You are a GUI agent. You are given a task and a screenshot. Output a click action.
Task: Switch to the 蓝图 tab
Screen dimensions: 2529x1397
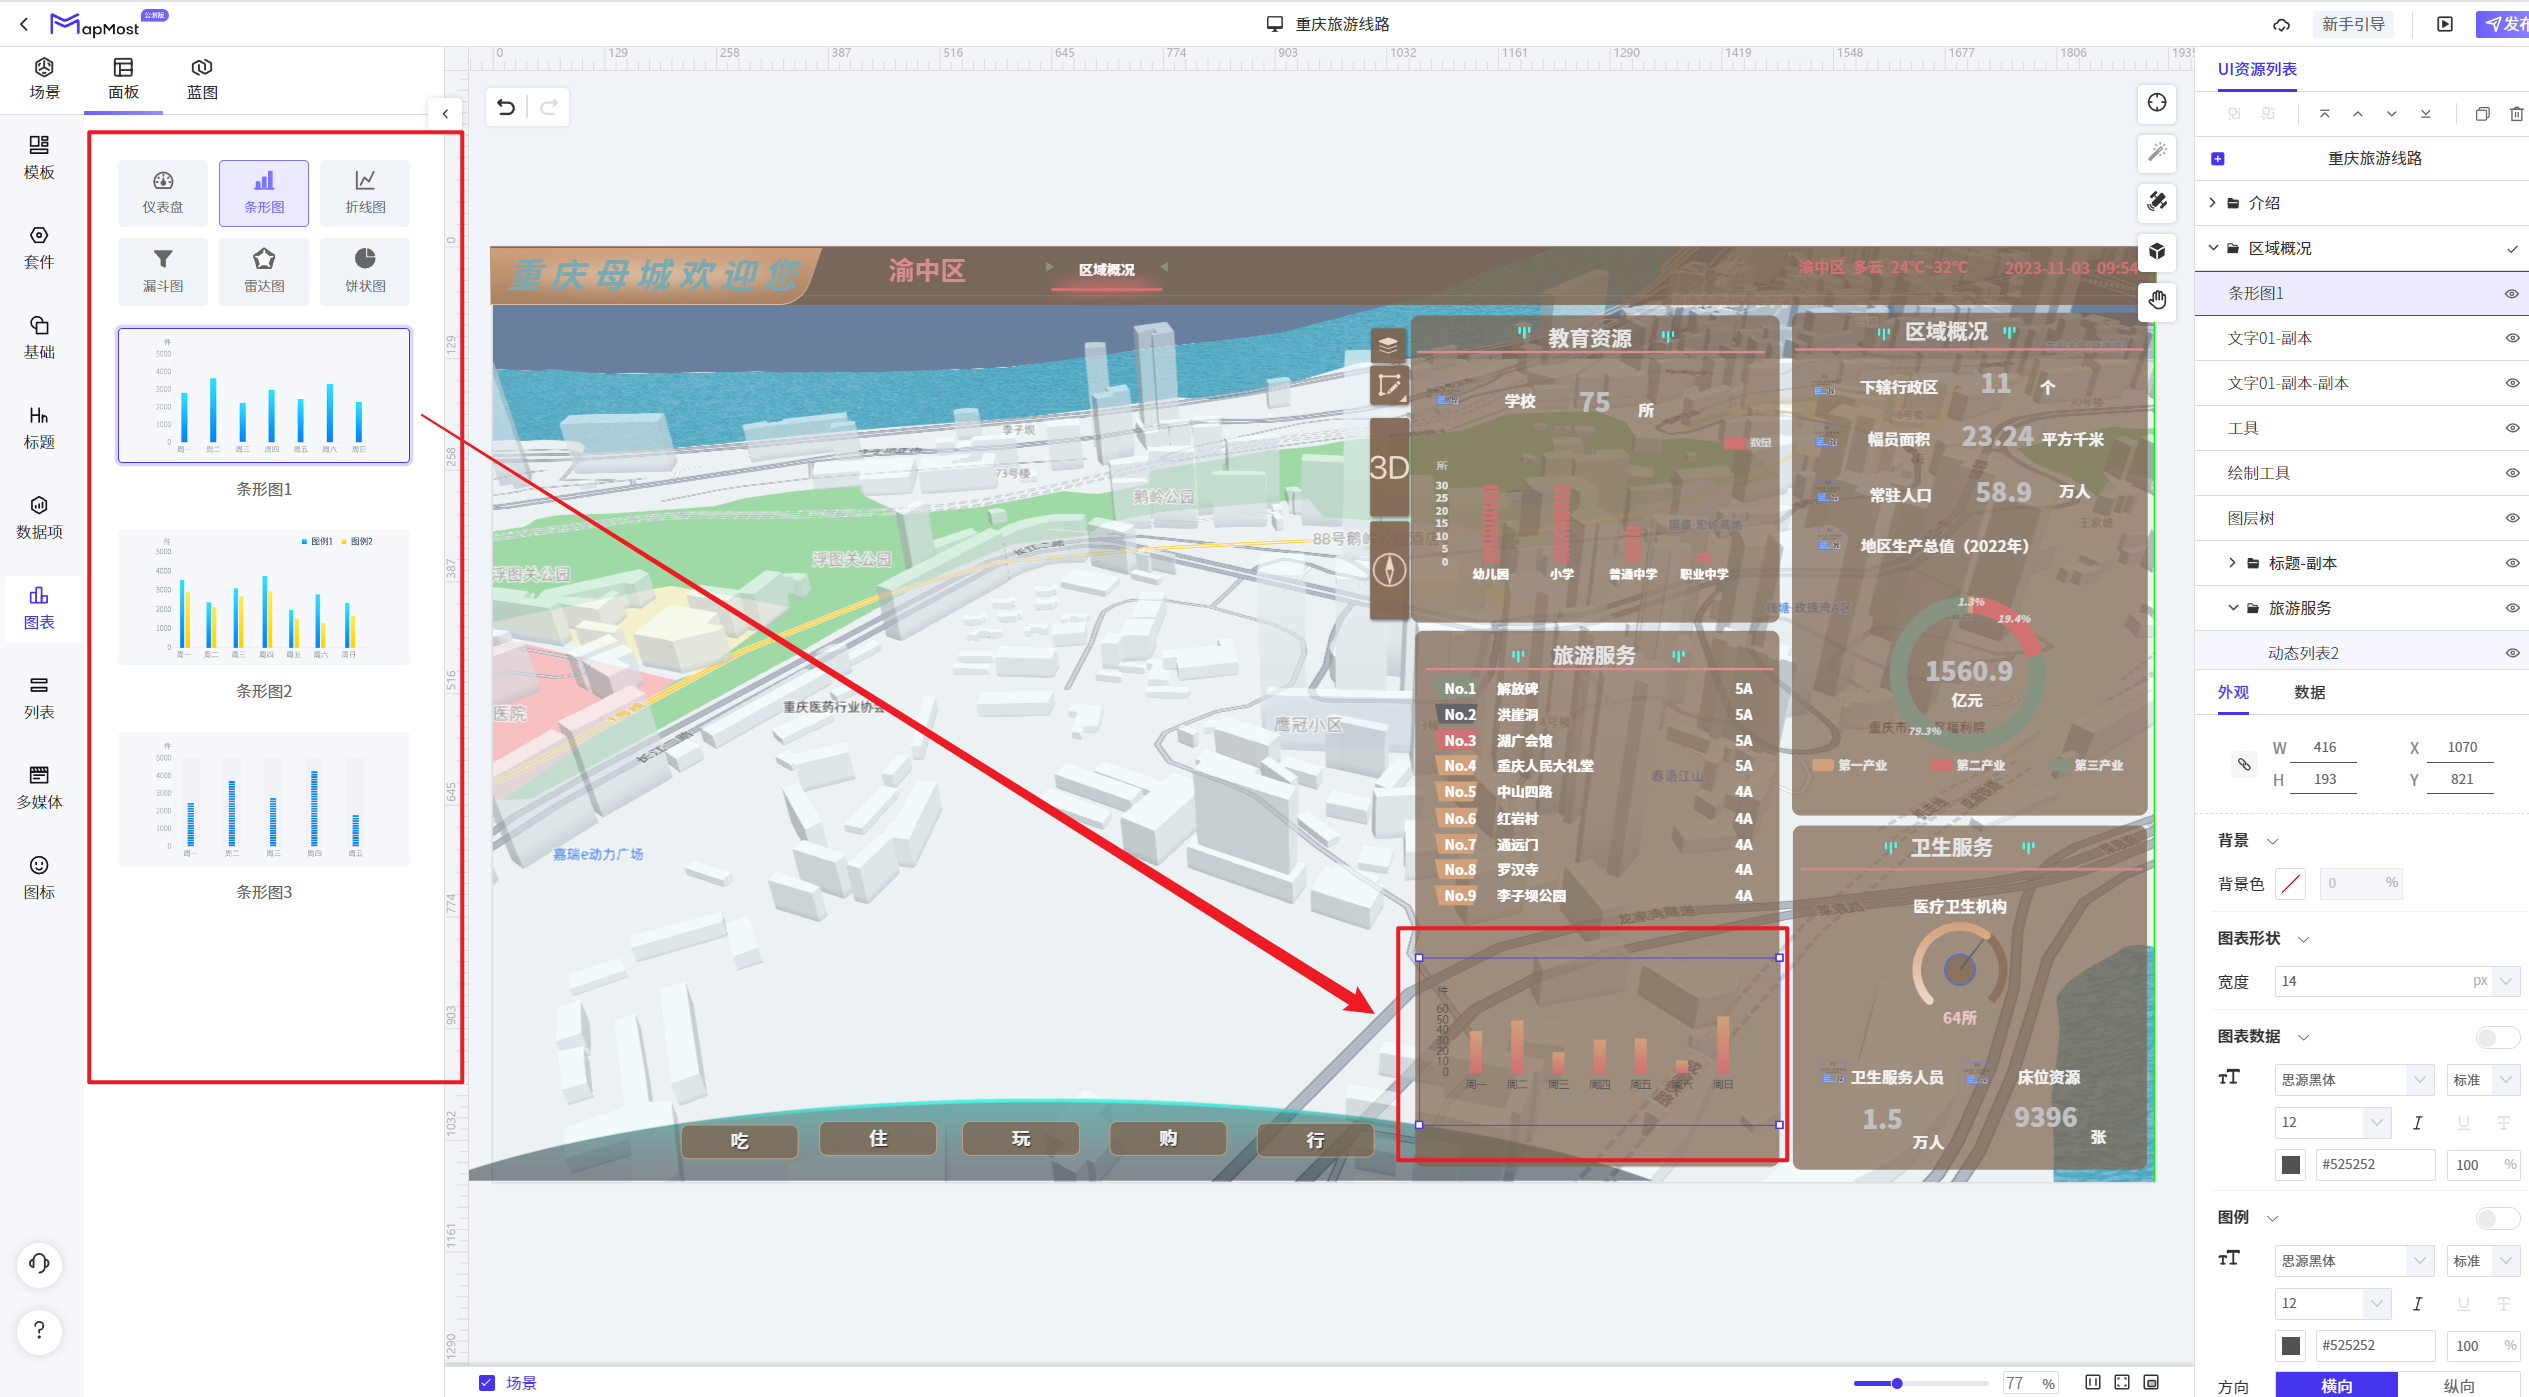(x=202, y=78)
